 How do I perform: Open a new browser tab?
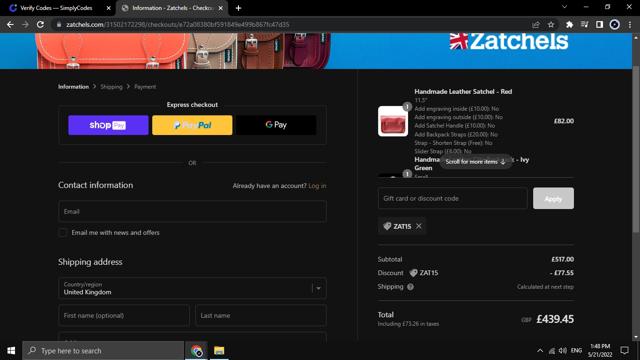[x=238, y=8]
